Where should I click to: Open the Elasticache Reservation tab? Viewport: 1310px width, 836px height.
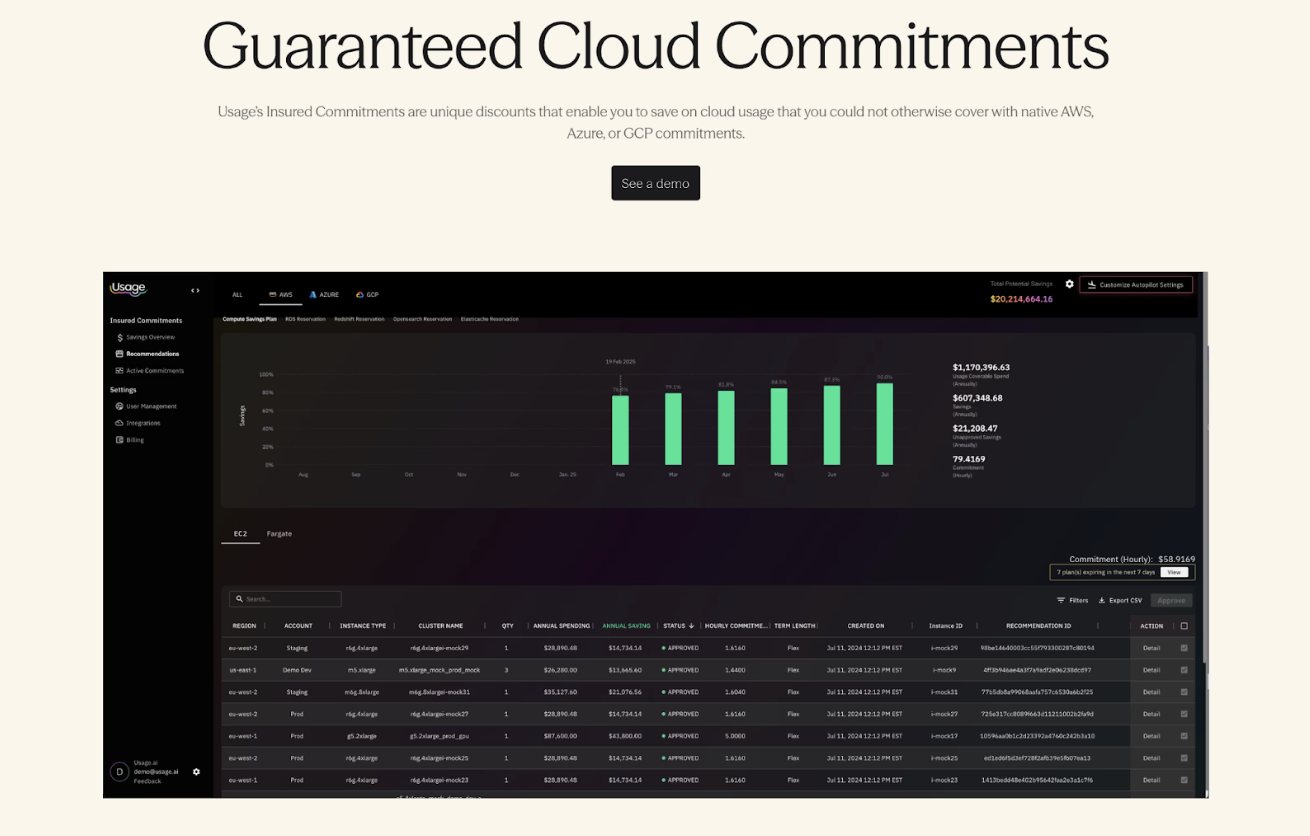(x=489, y=319)
